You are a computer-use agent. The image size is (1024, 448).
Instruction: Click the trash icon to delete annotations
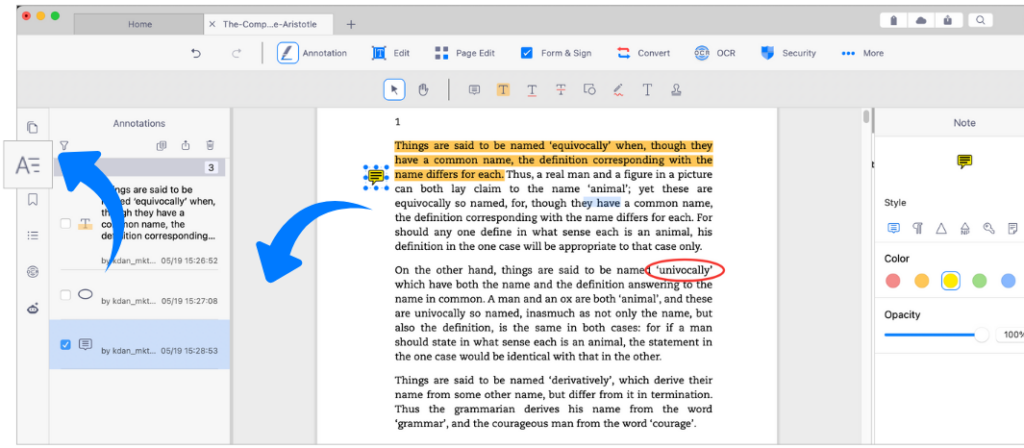tap(210, 146)
